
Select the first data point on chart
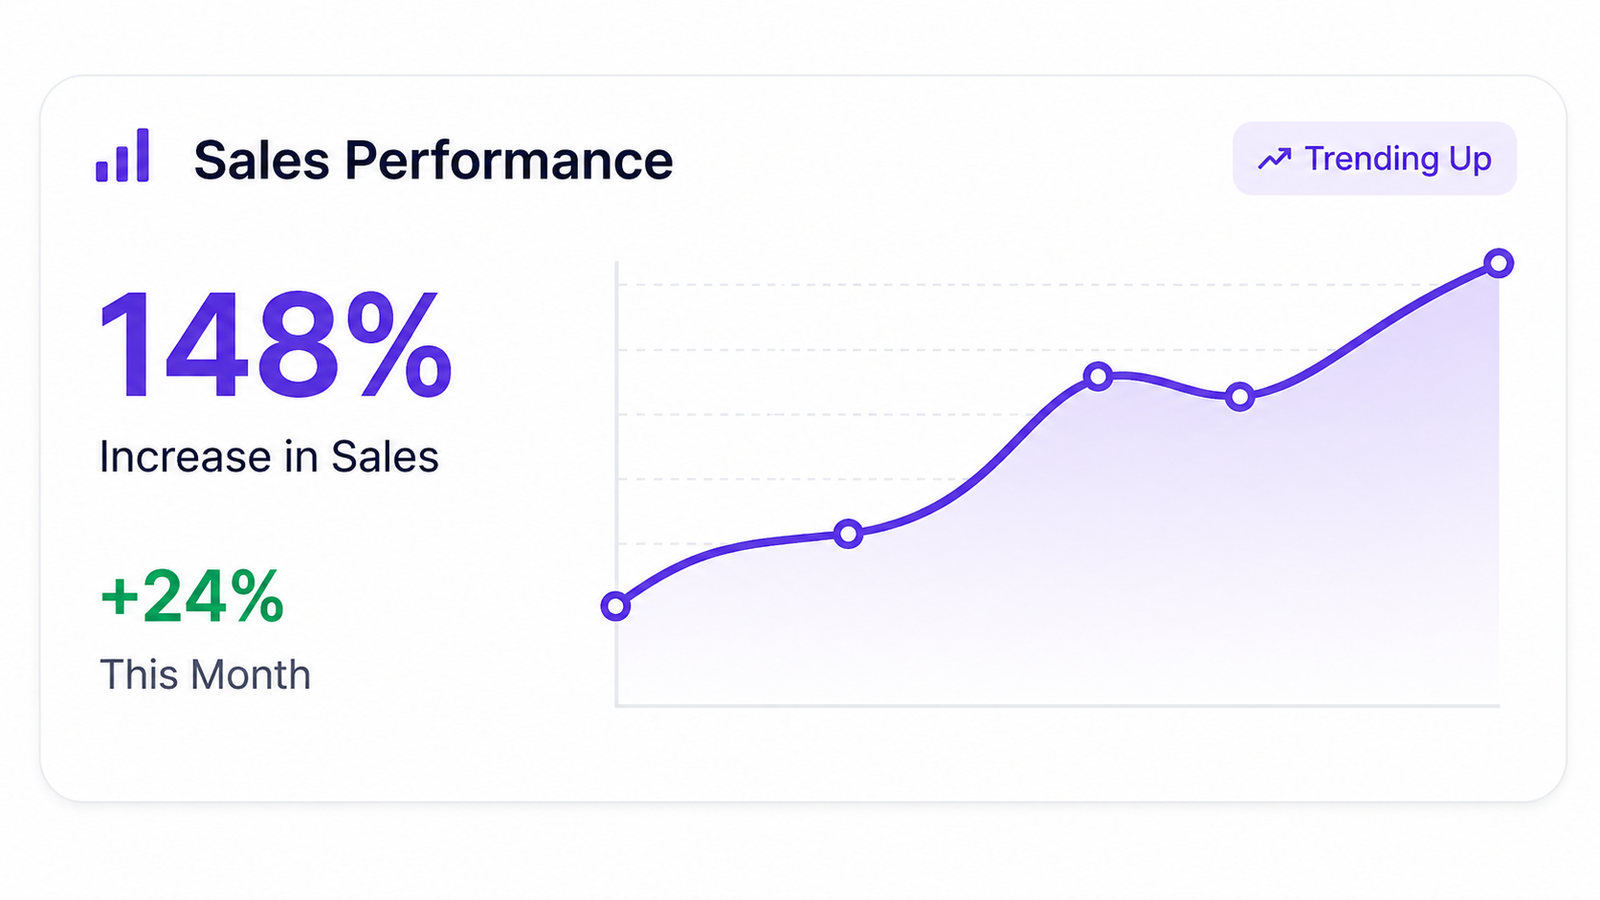coord(615,606)
